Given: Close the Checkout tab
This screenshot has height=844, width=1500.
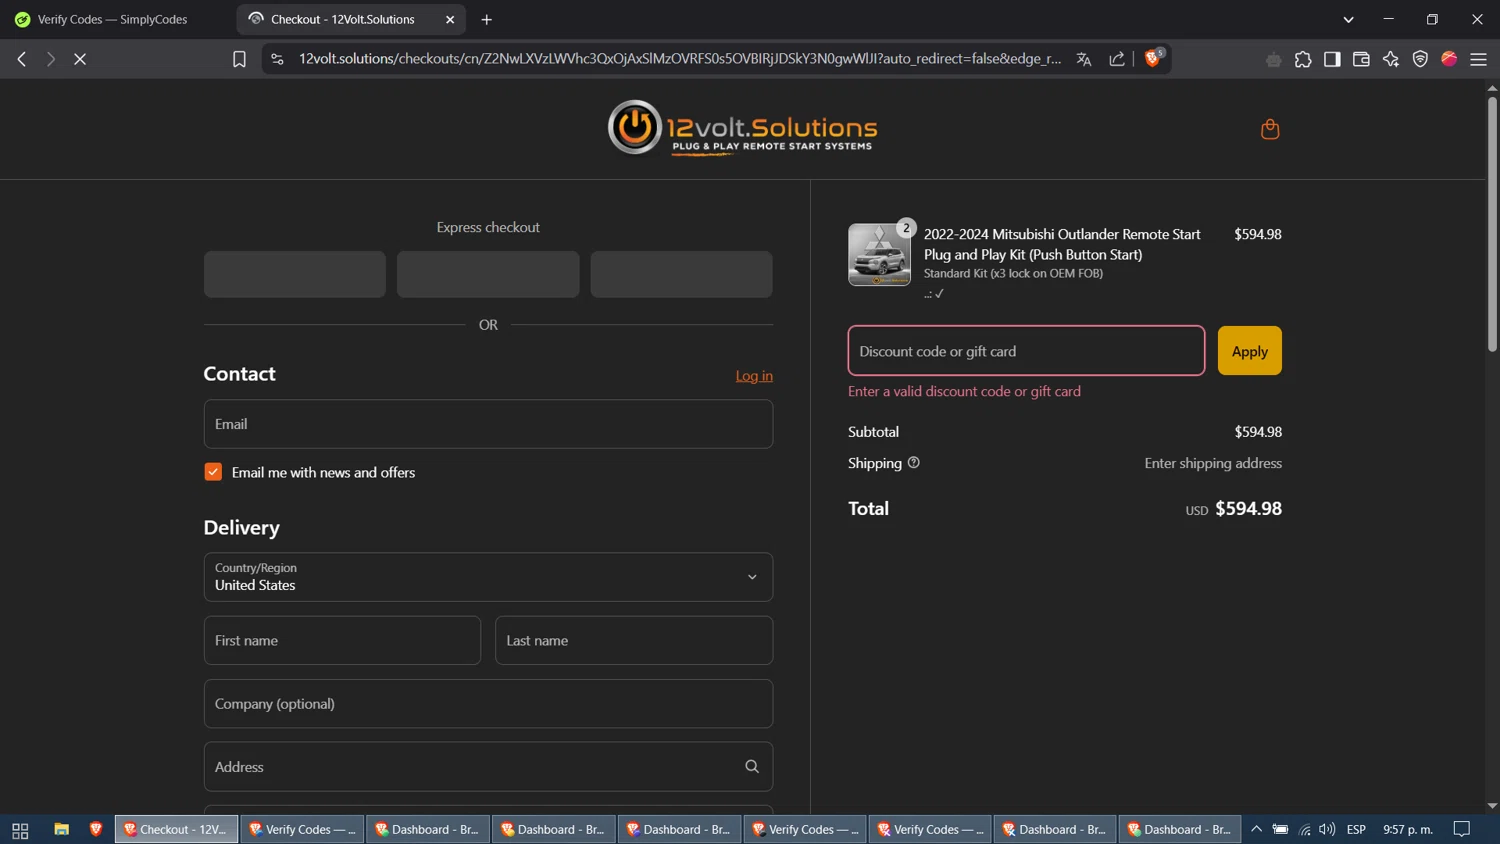Looking at the screenshot, I should coord(450,19).
